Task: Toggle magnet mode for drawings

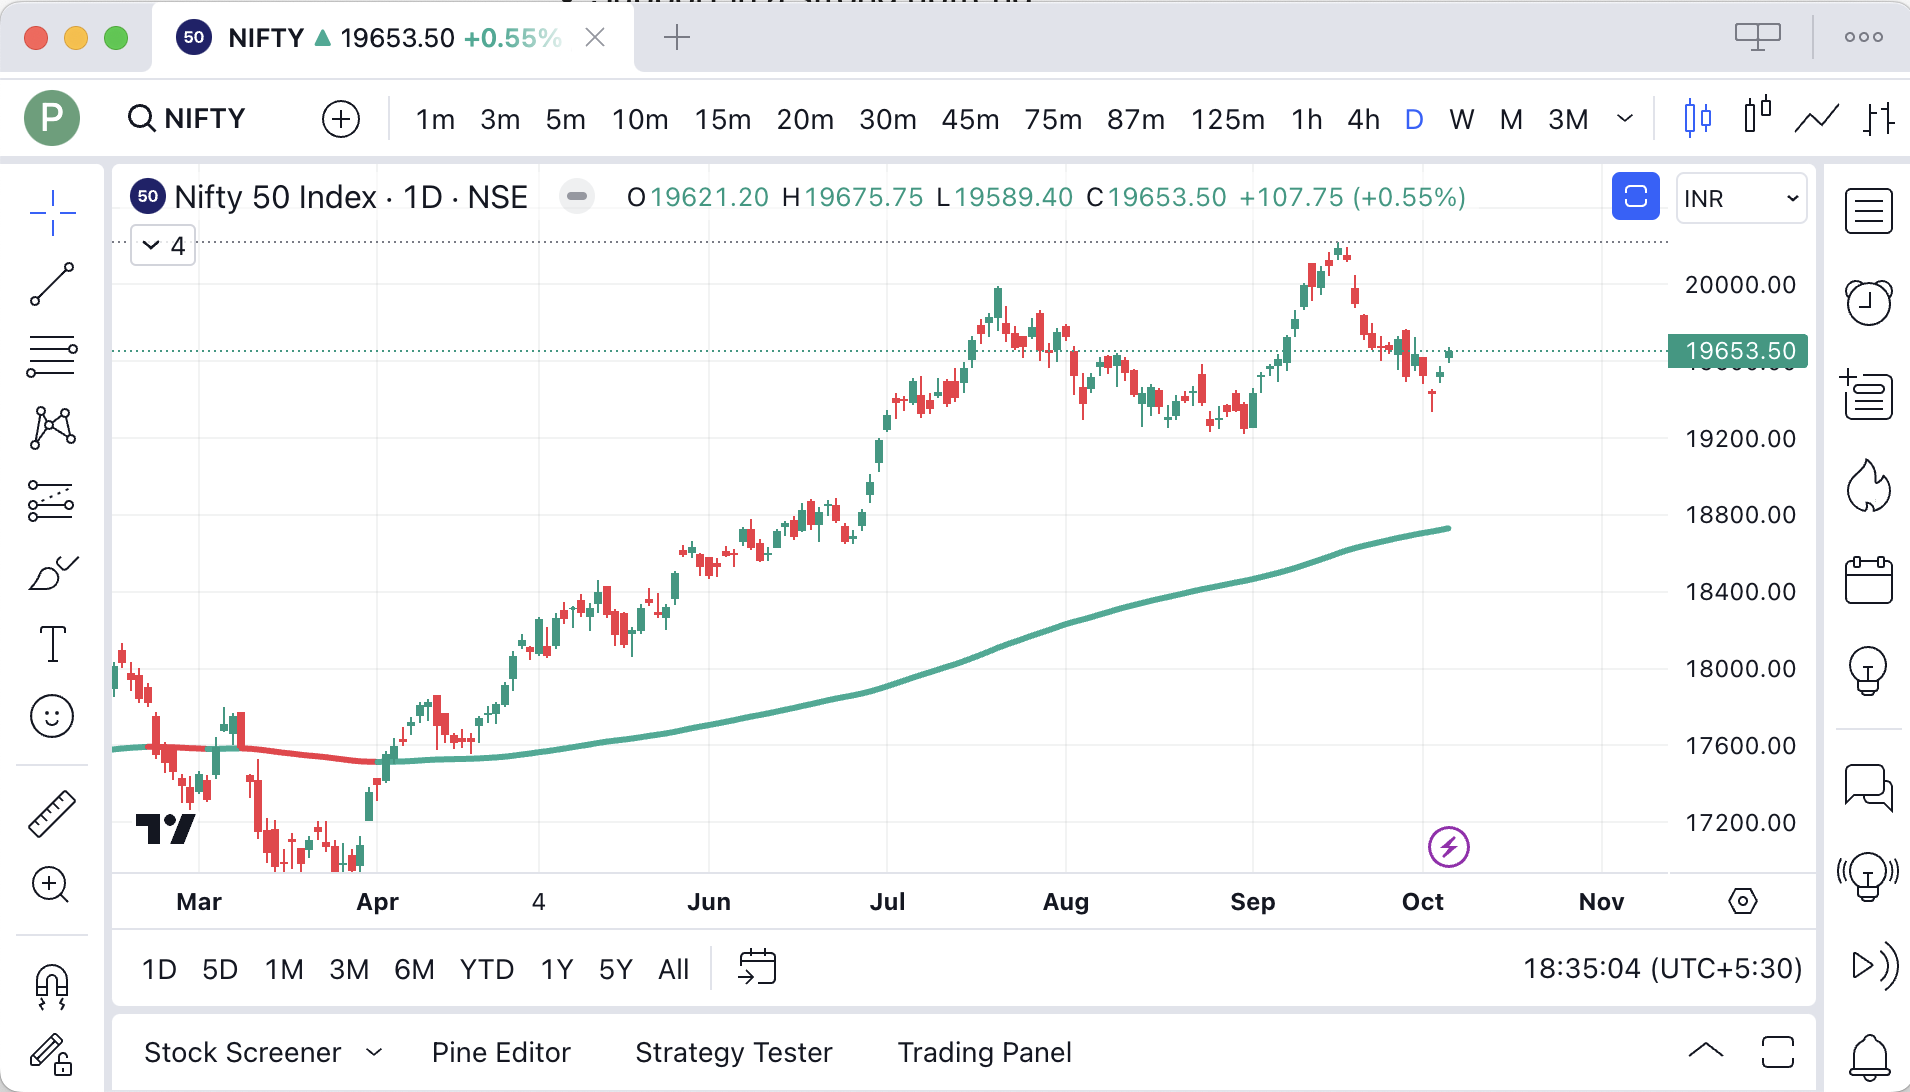Action: (x=52, y=986)
